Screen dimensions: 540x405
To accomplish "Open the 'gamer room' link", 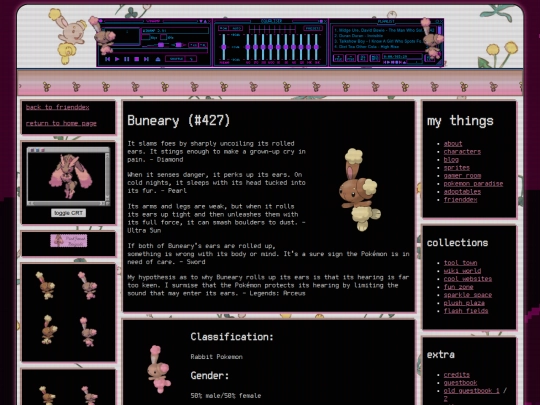I will pyautogui.click(x=463, y=176).
